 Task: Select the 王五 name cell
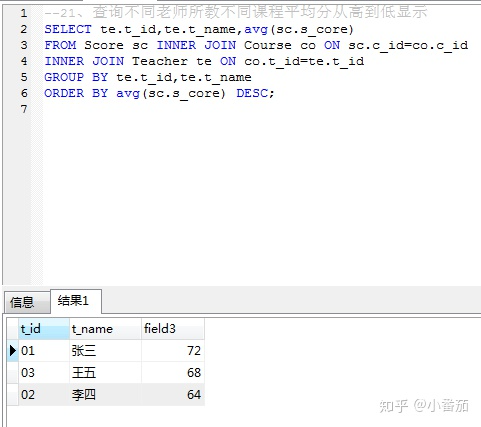coord(105,373)
